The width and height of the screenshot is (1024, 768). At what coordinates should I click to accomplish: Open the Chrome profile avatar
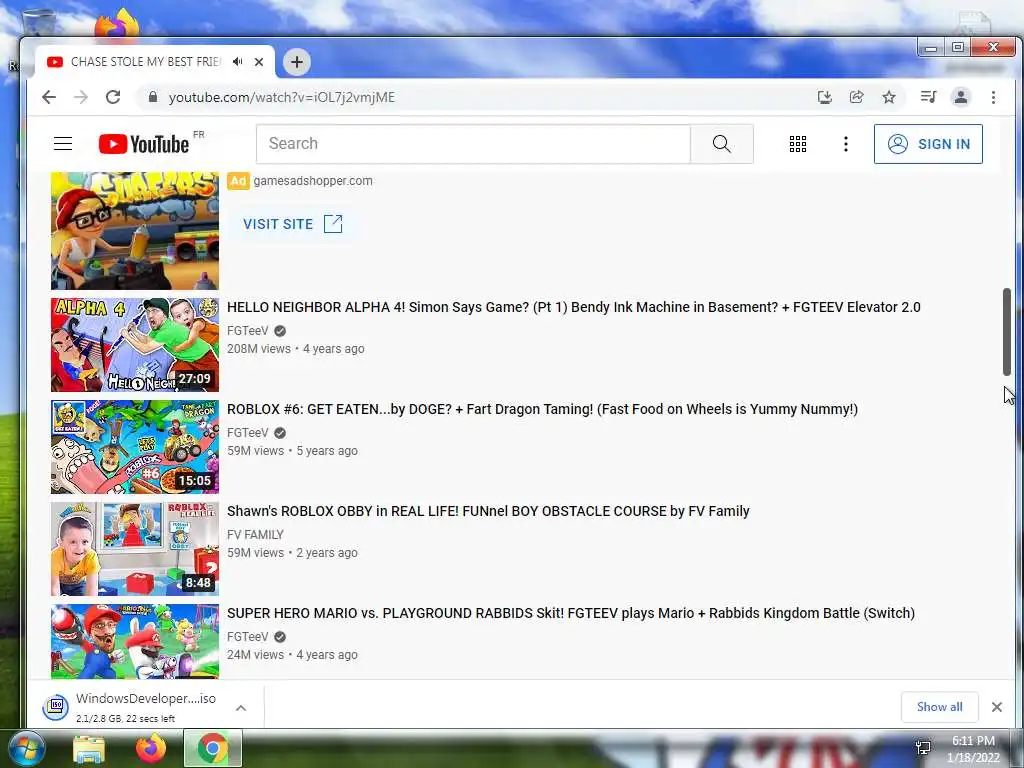pyautogui.click(x=961, y=97)
